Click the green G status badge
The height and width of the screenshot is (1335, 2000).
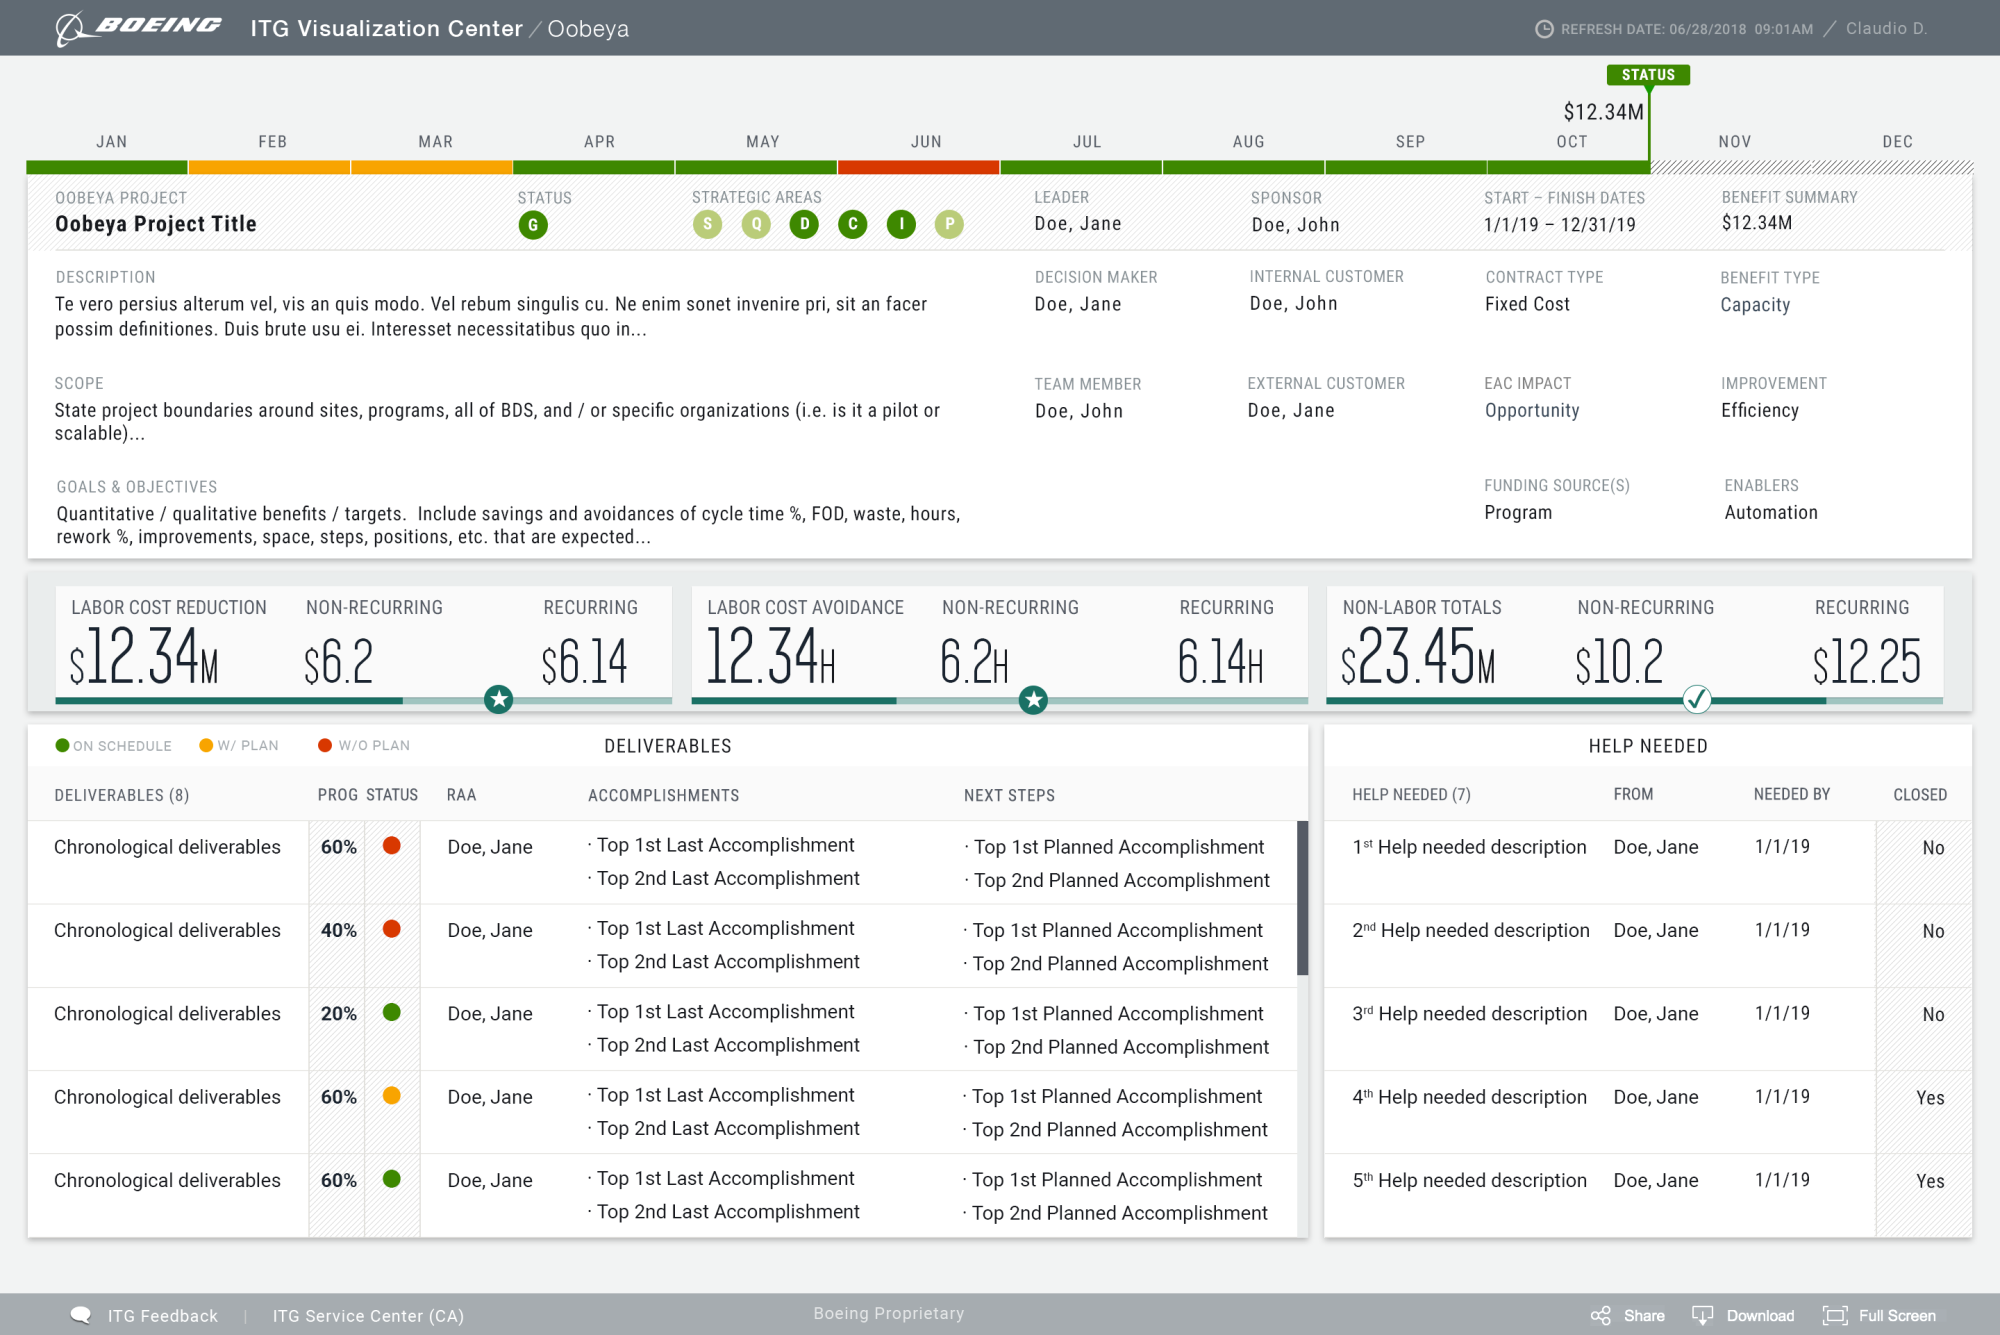pyautogui.click(x=533, y=225)
